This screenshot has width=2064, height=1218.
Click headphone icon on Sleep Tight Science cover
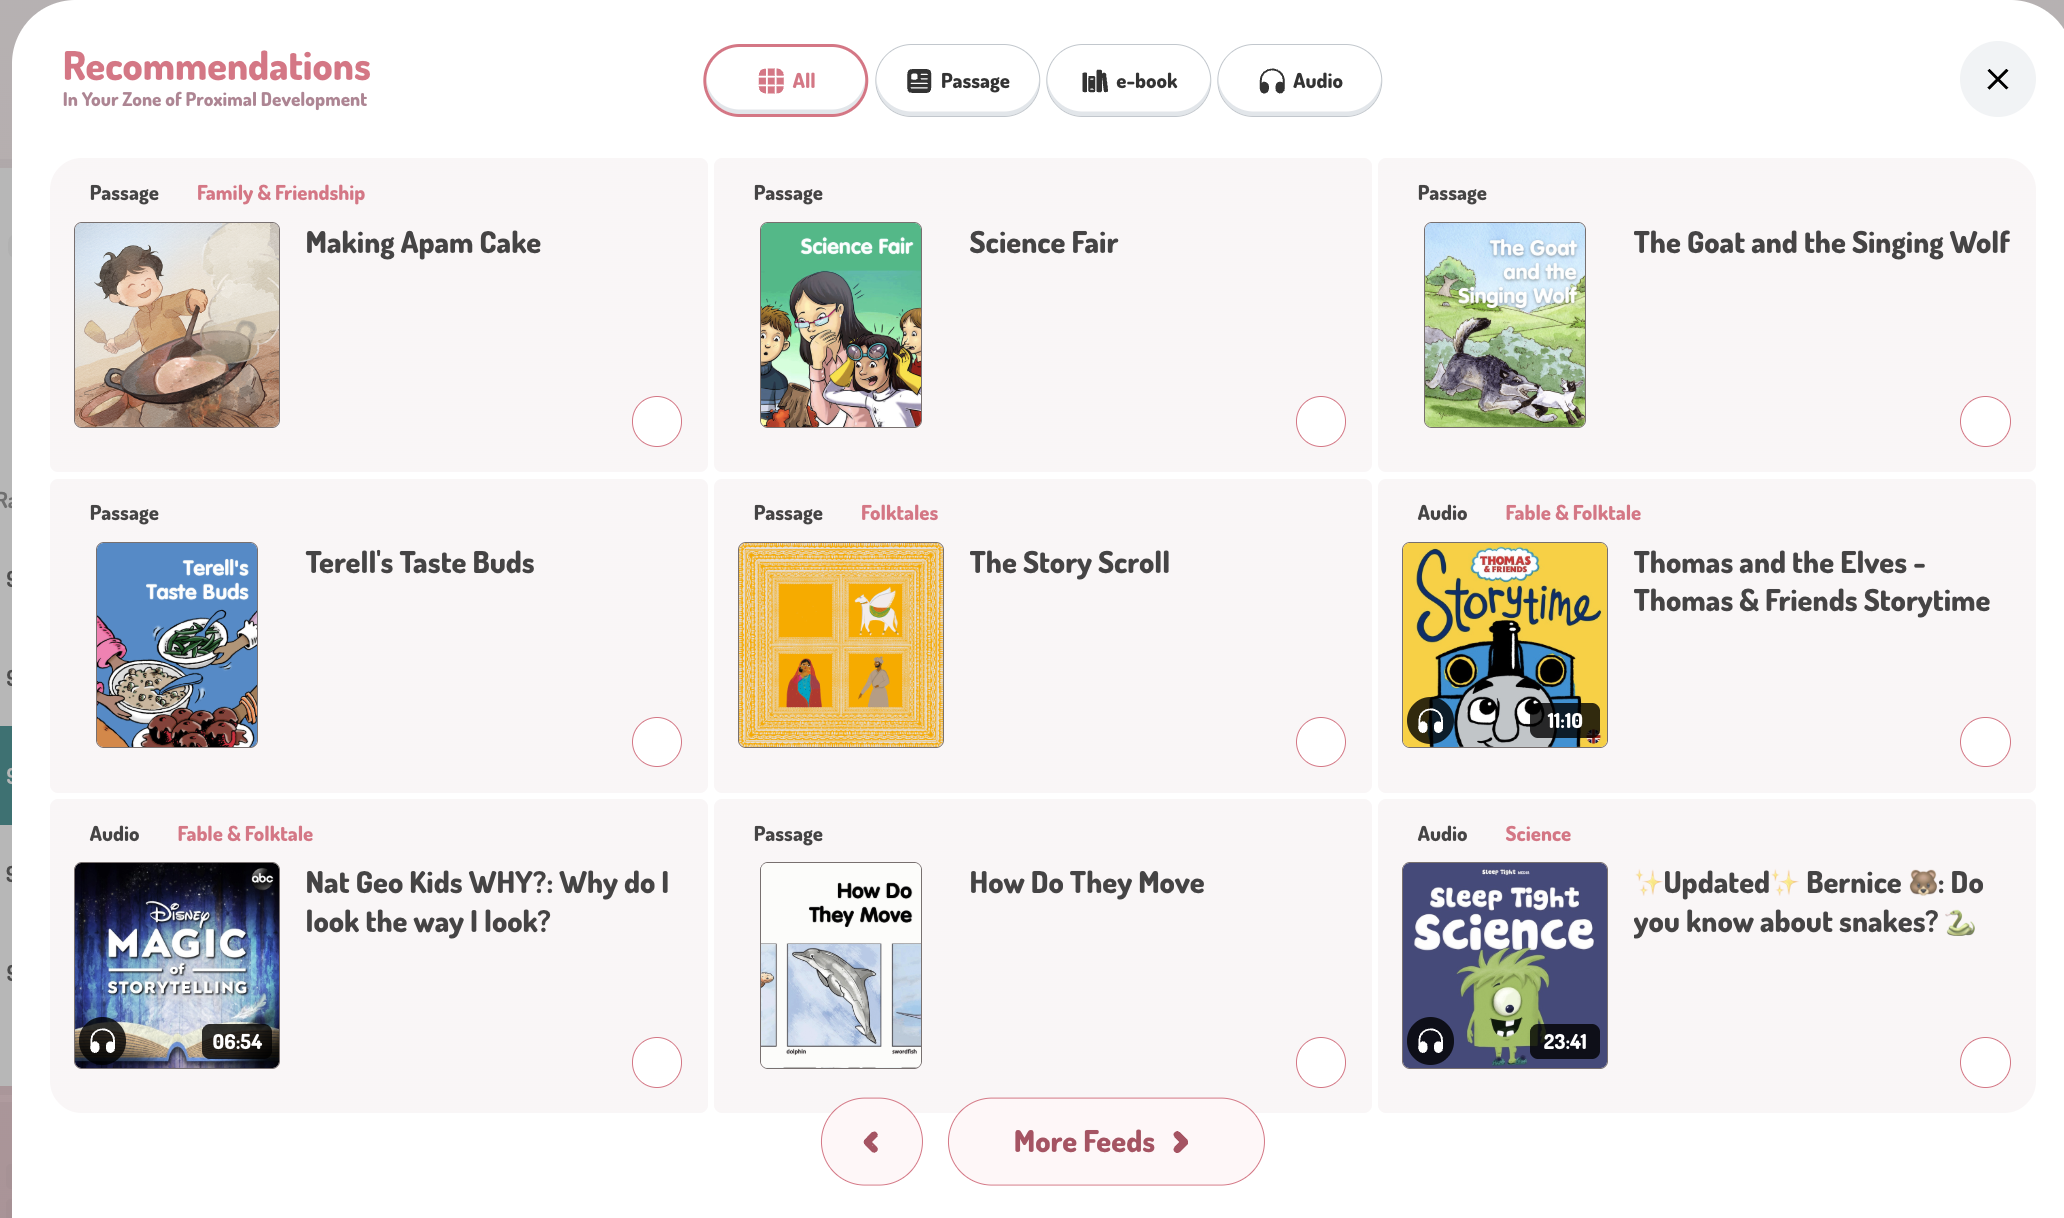click(1430, 1042)
